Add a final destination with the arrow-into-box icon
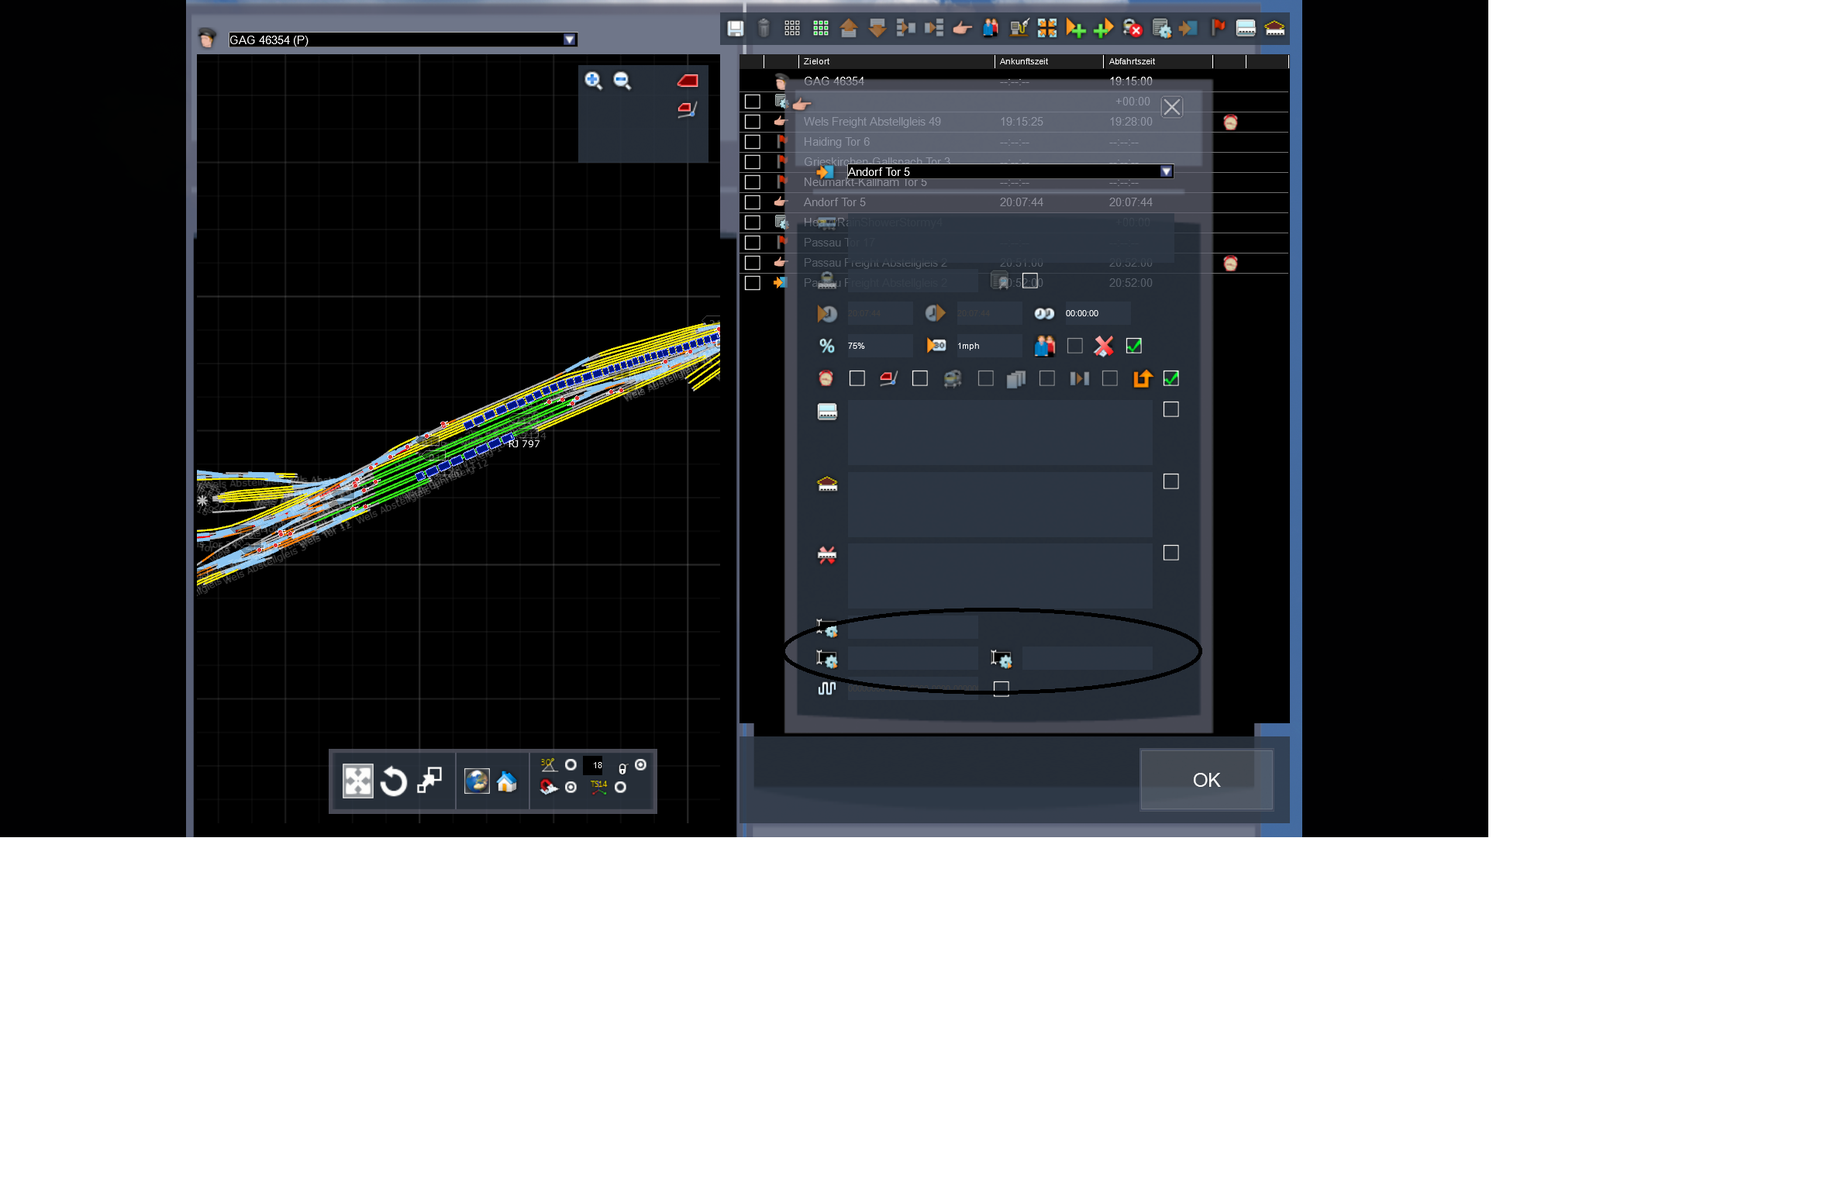Viewport: 1841px width, 1200px height. tap(1188, 29)
